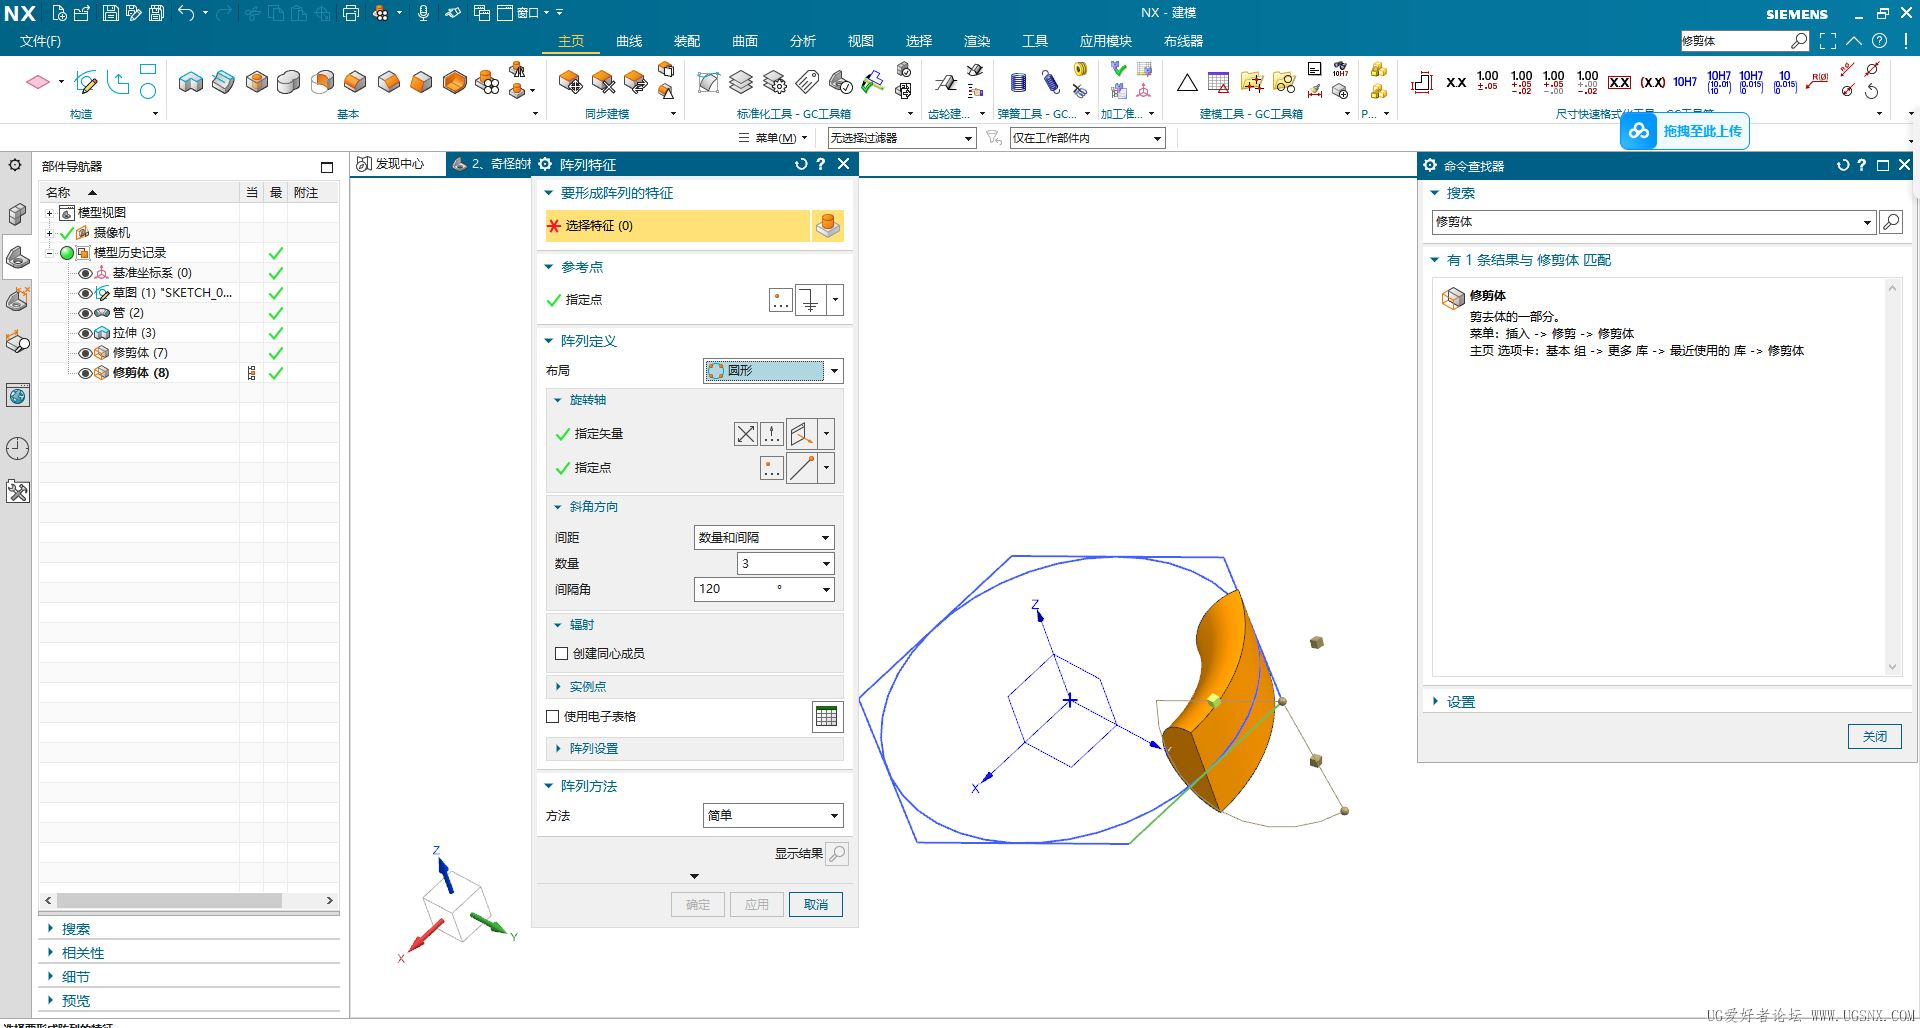Expand the 相关性 panel in navigator
The image size is (1920, 1028).
click(x=50, y=953)
